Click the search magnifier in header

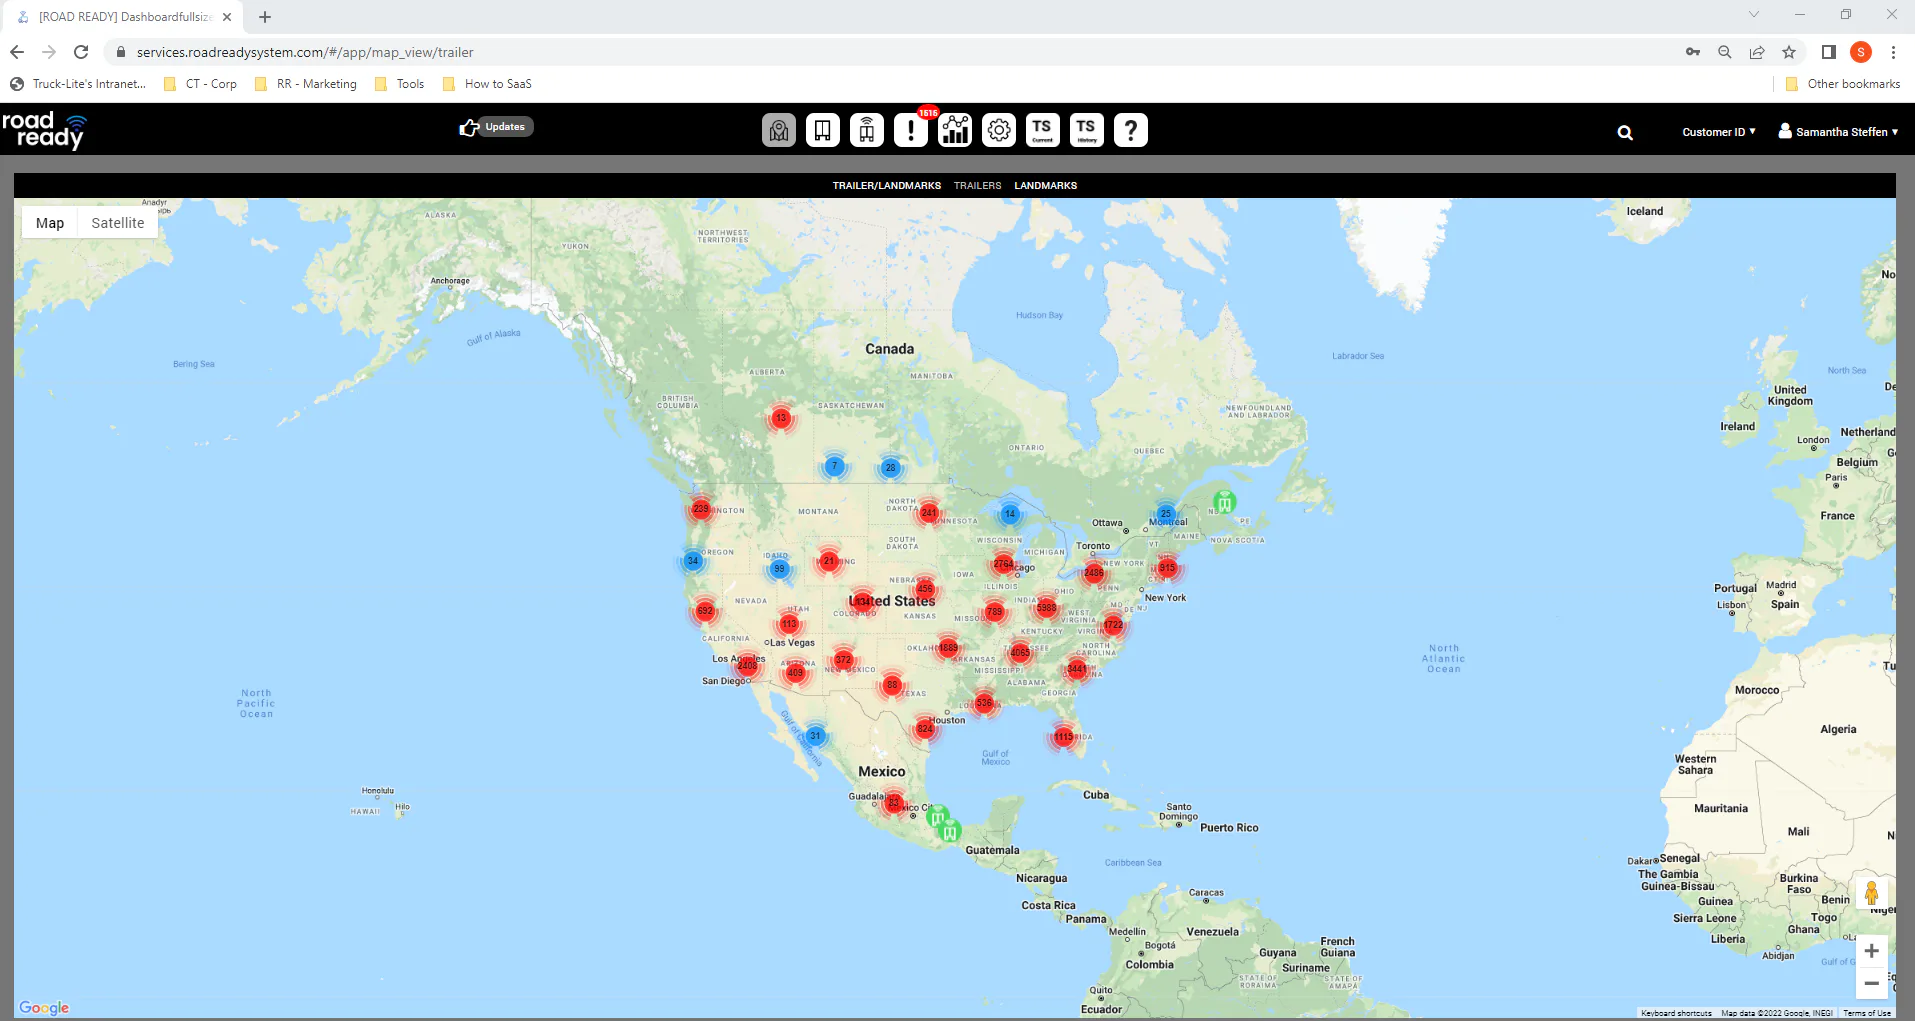(1625, 132)
